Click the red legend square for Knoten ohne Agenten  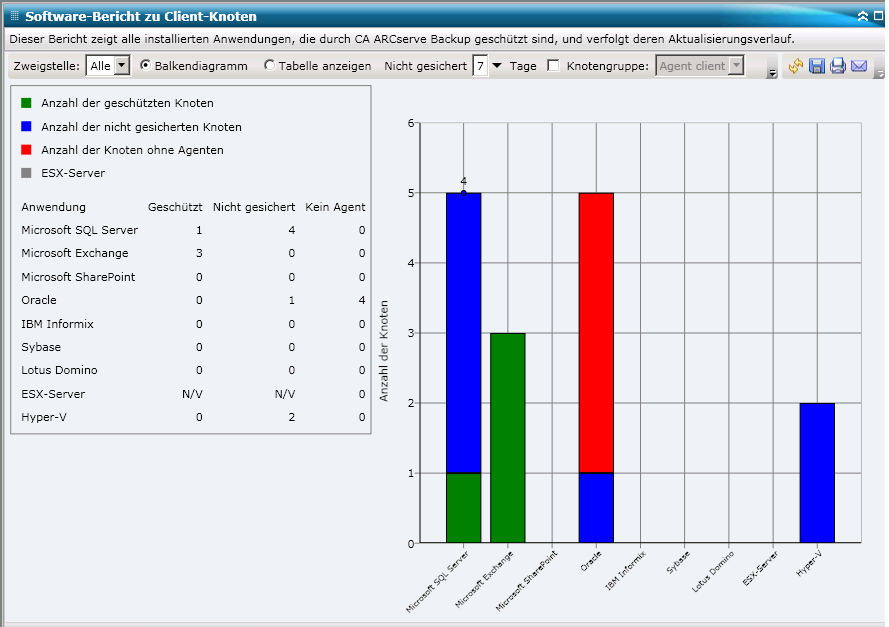click(x=26, y=150)
